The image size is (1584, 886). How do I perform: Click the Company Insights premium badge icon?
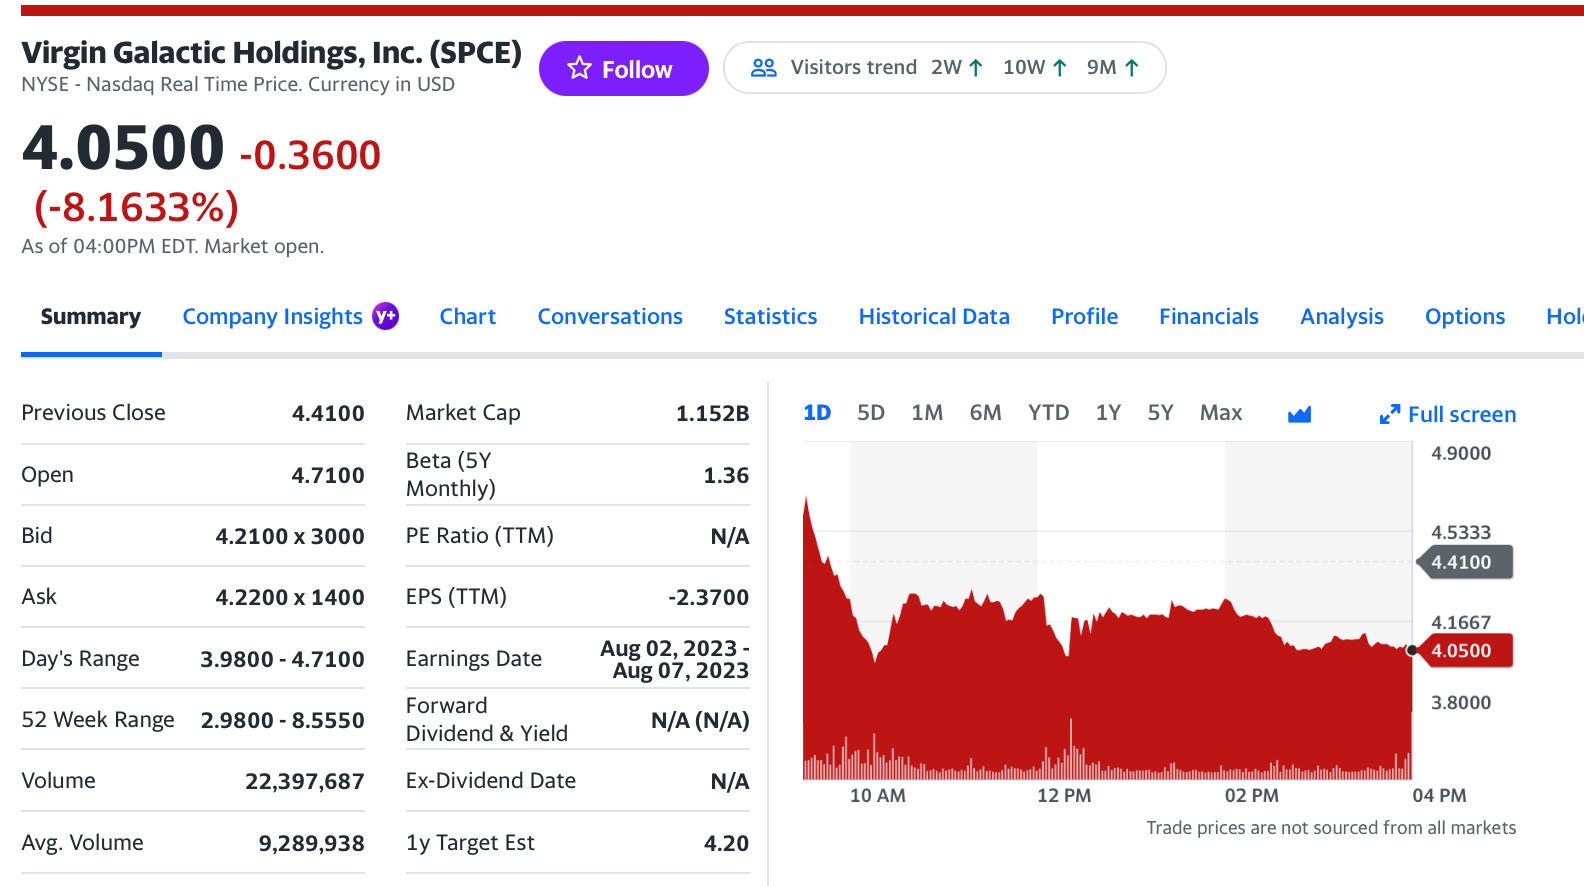click(x=385, y=316)
